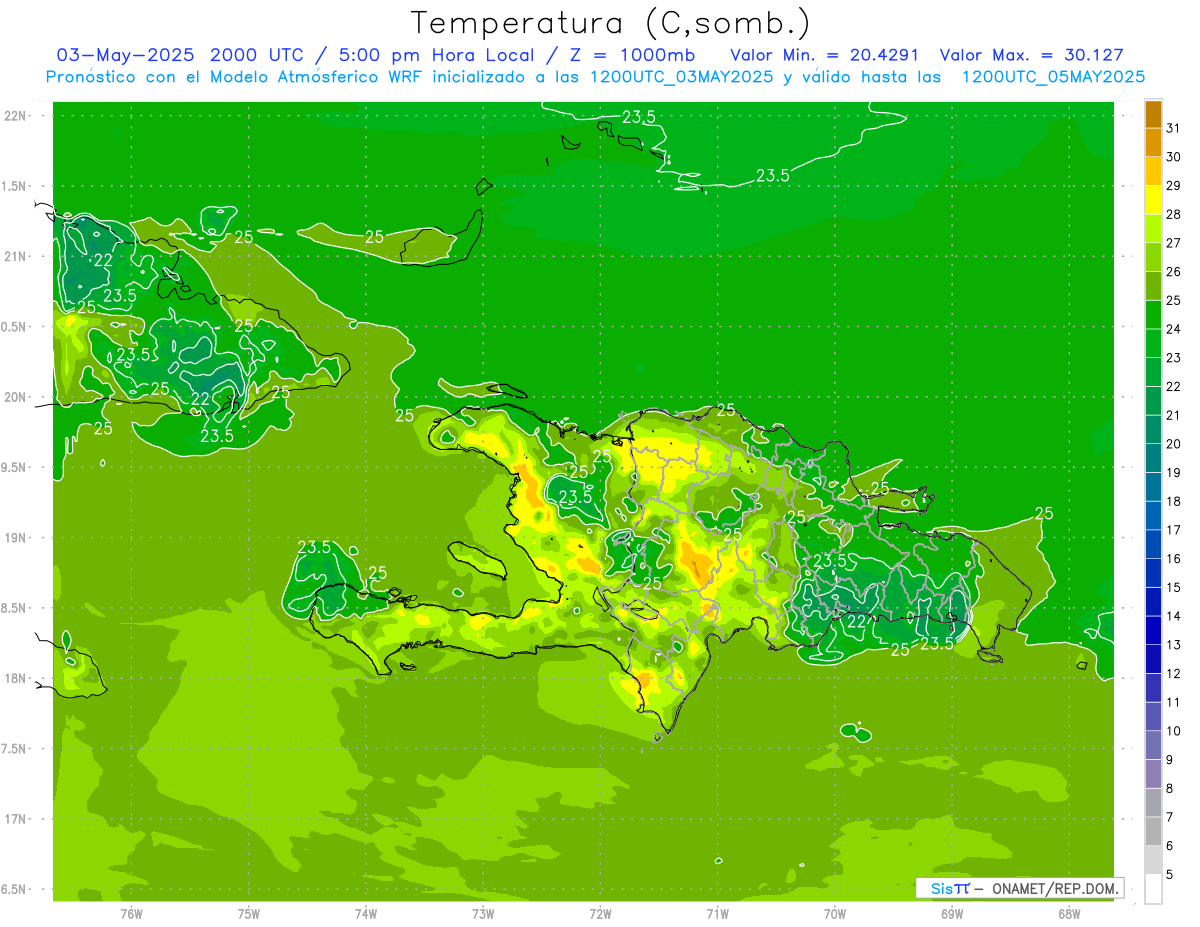The image size is (1200, 927).
Task: Click the '74W' longitude axis label
Action: pos(366,914)
